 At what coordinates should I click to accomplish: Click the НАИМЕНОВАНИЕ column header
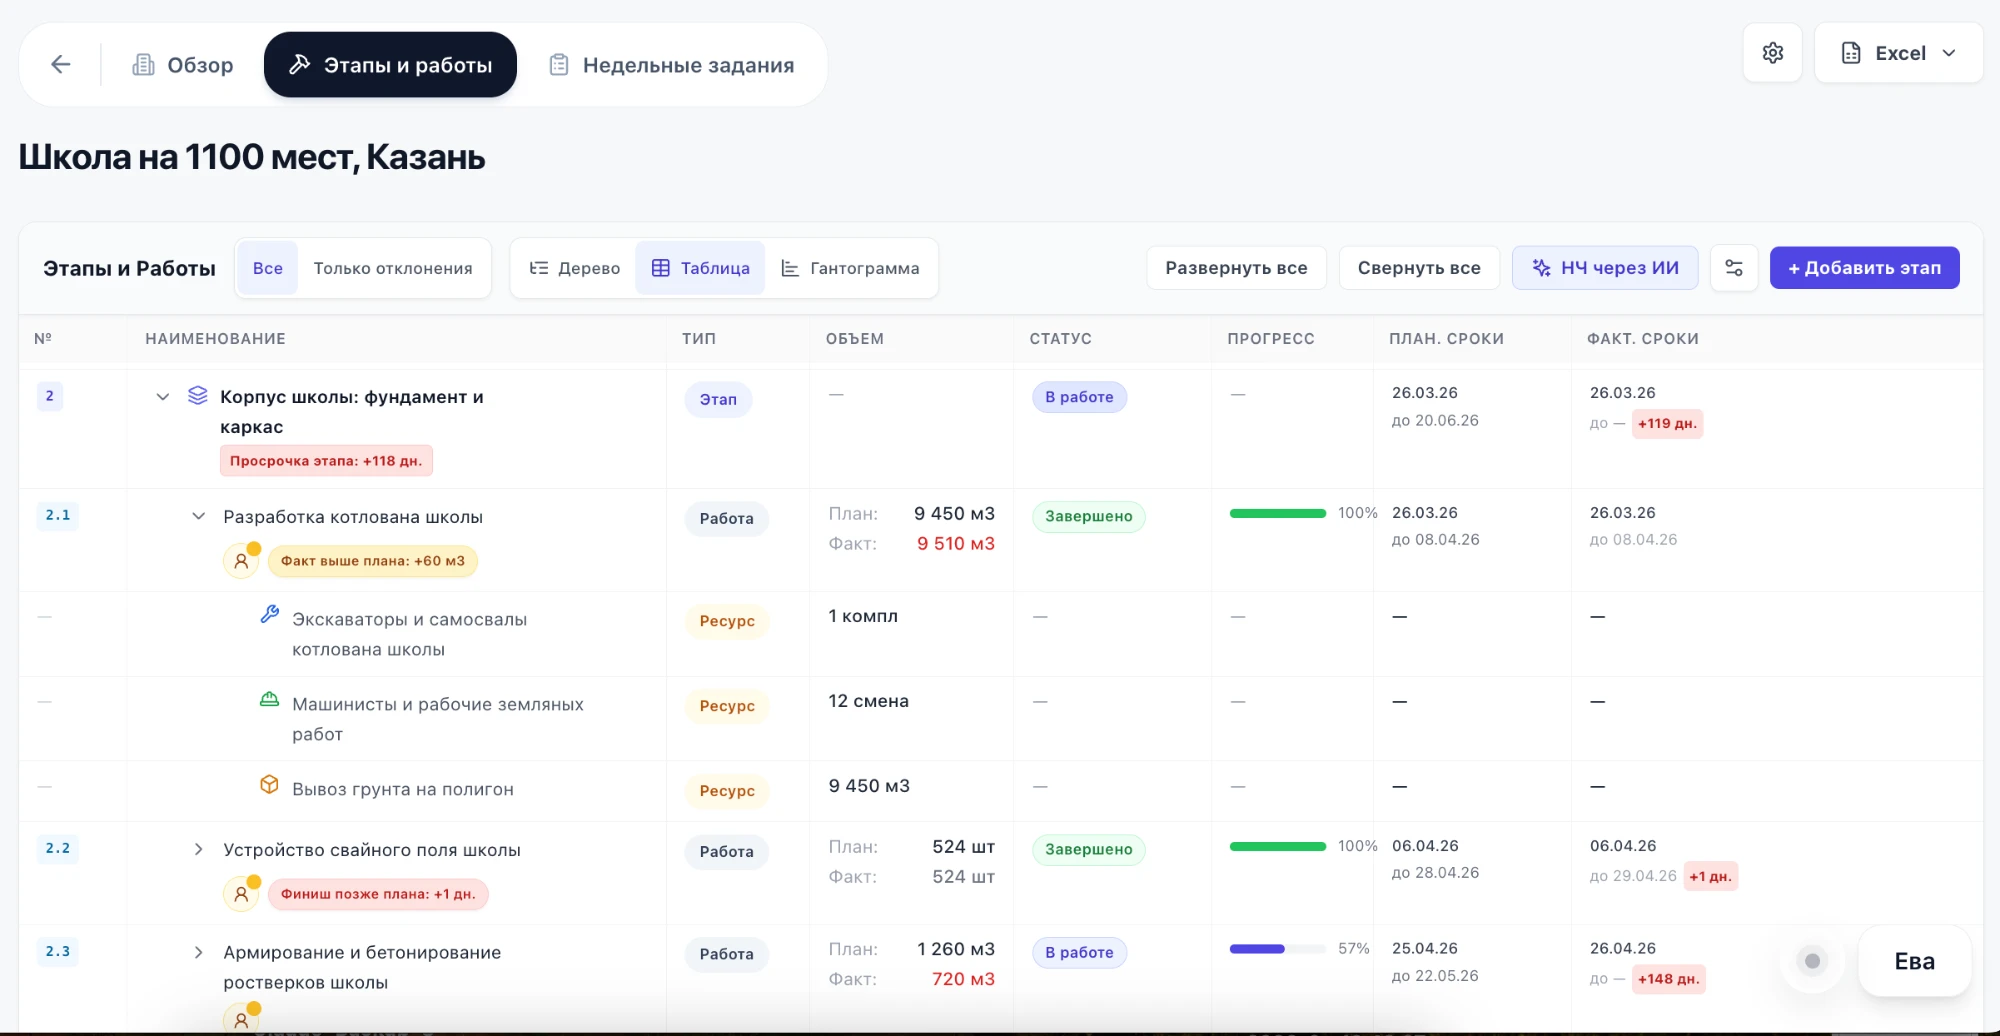coord(215,339)
